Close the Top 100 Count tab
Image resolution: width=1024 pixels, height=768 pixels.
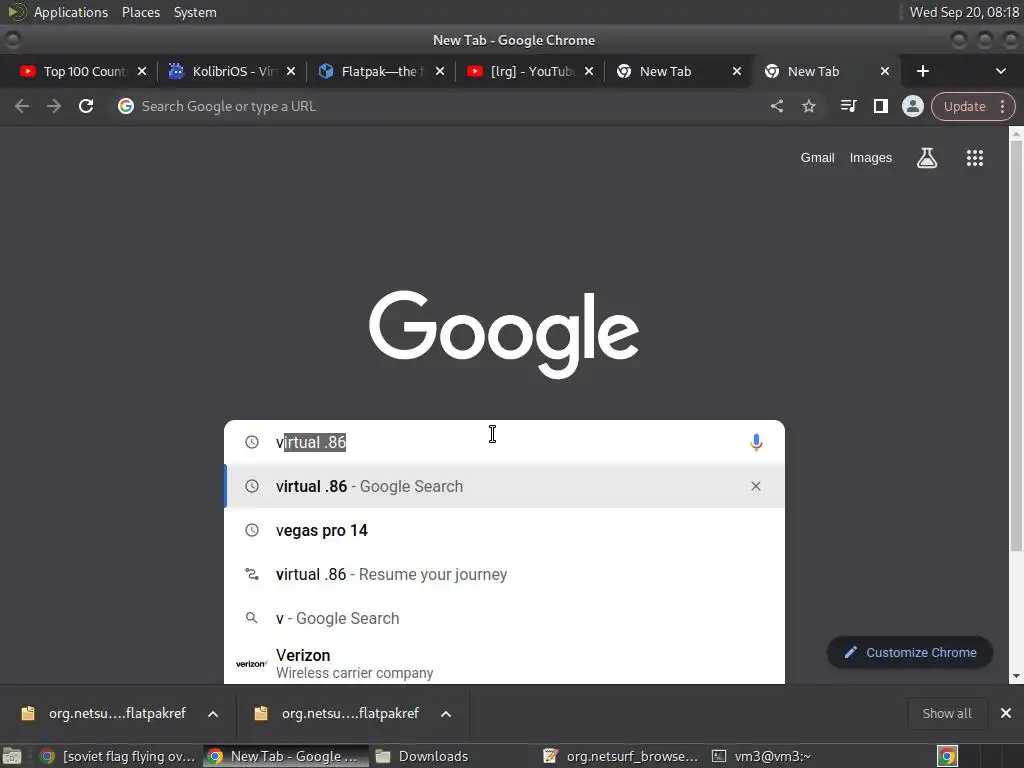142,71
